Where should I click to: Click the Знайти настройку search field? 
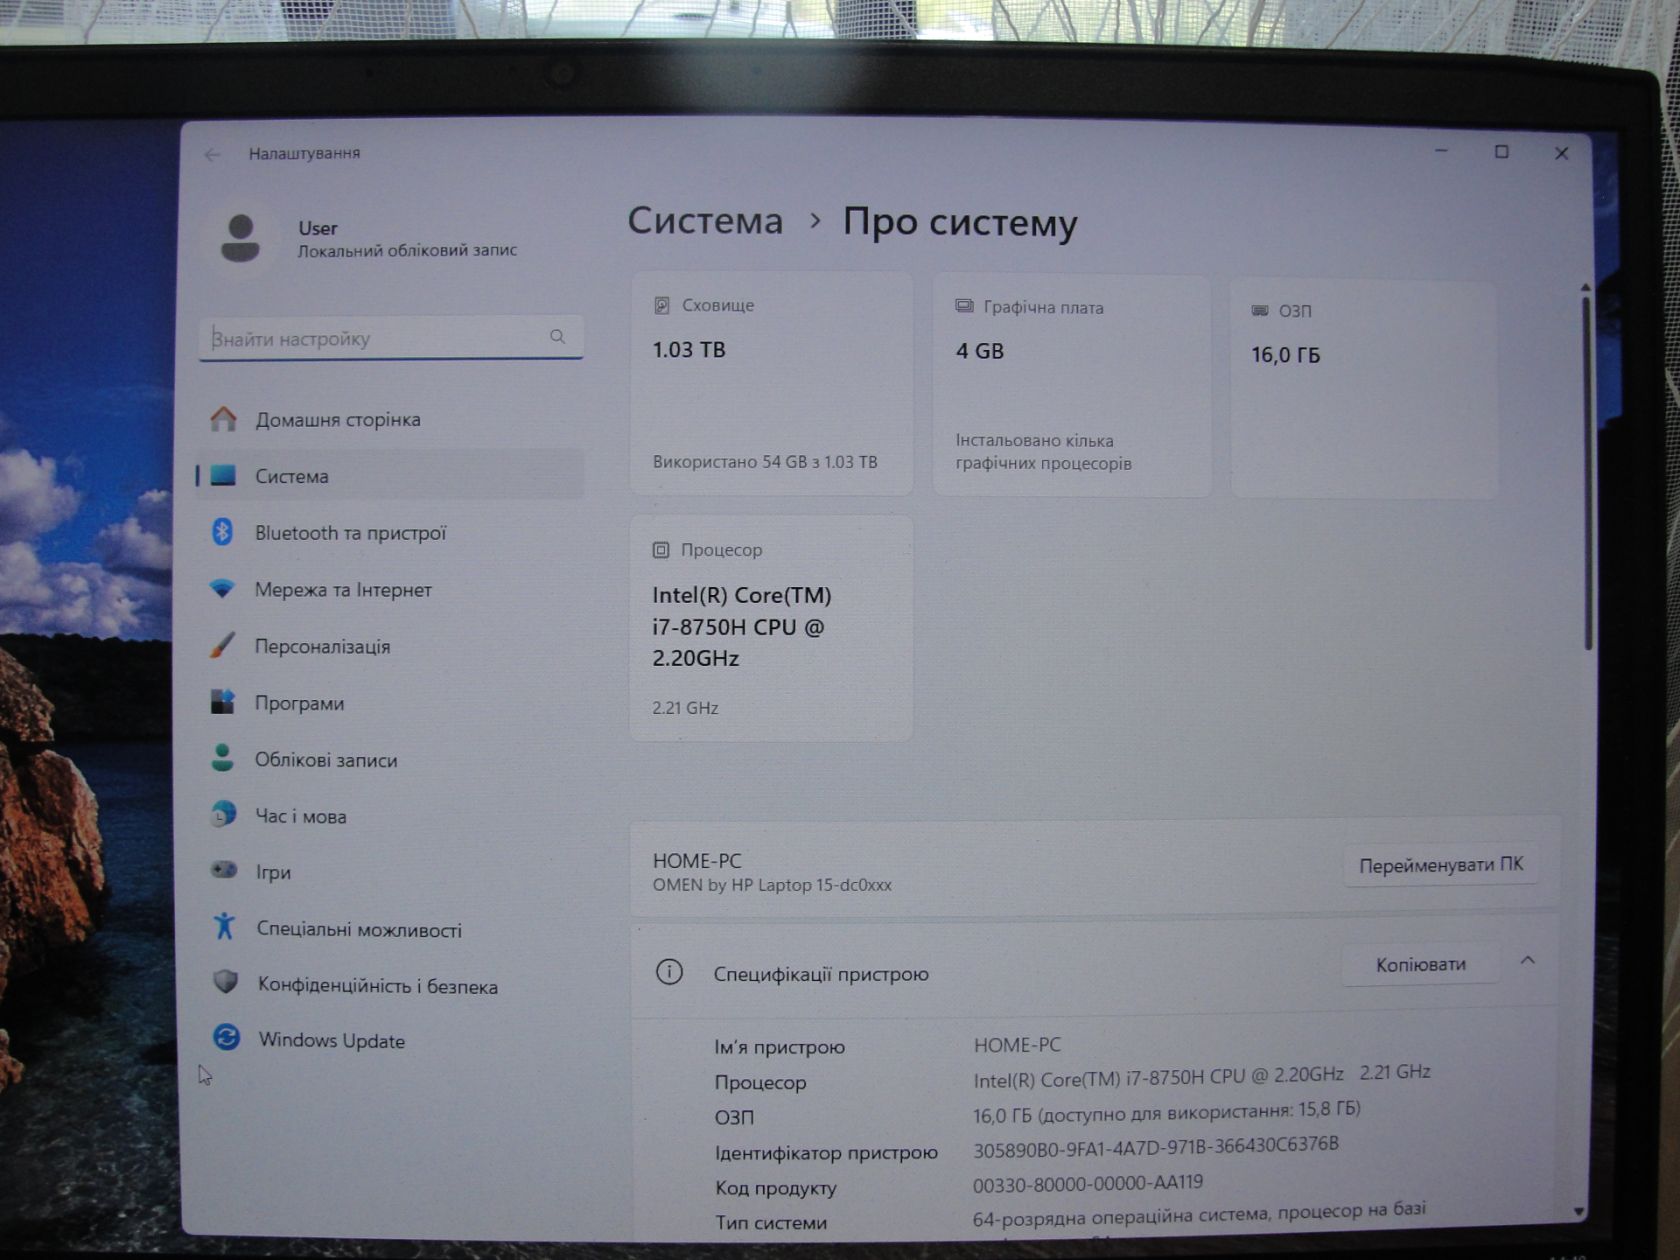coord(391,339)
